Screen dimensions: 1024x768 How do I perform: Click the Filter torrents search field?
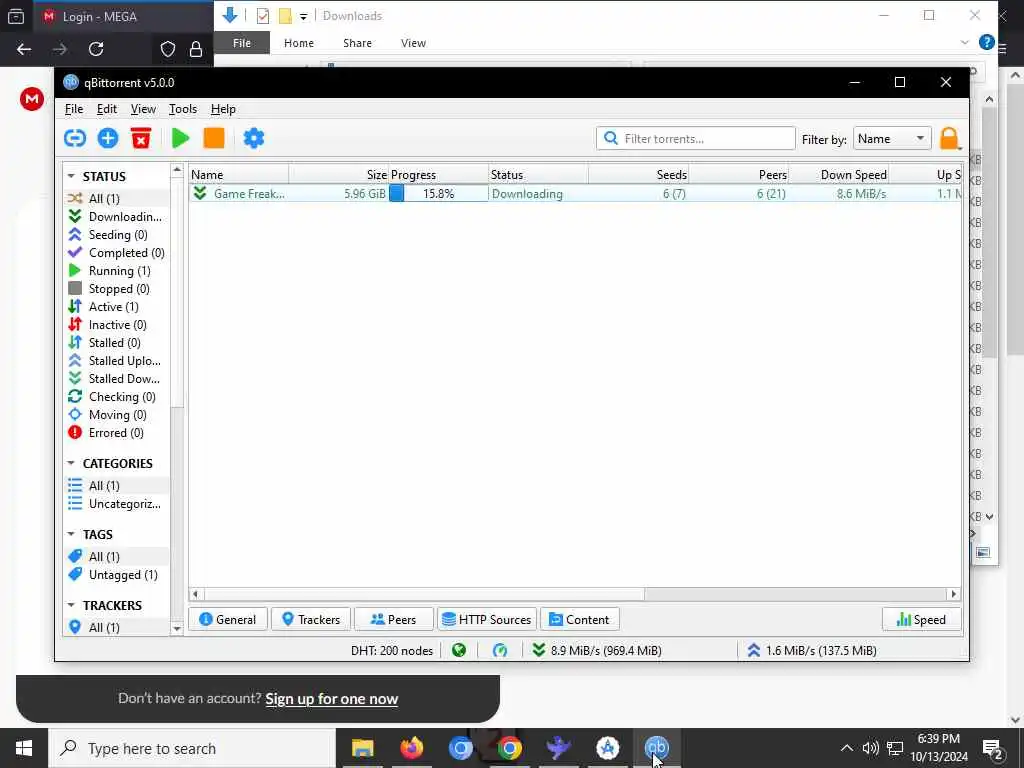(696, 138)
